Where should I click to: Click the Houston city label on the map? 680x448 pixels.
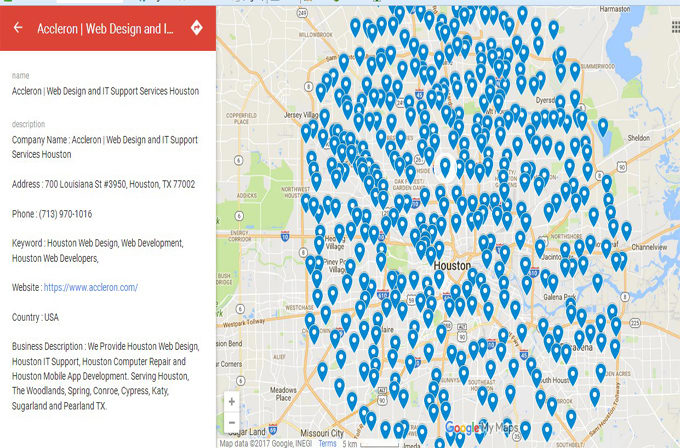click(452, 265)
